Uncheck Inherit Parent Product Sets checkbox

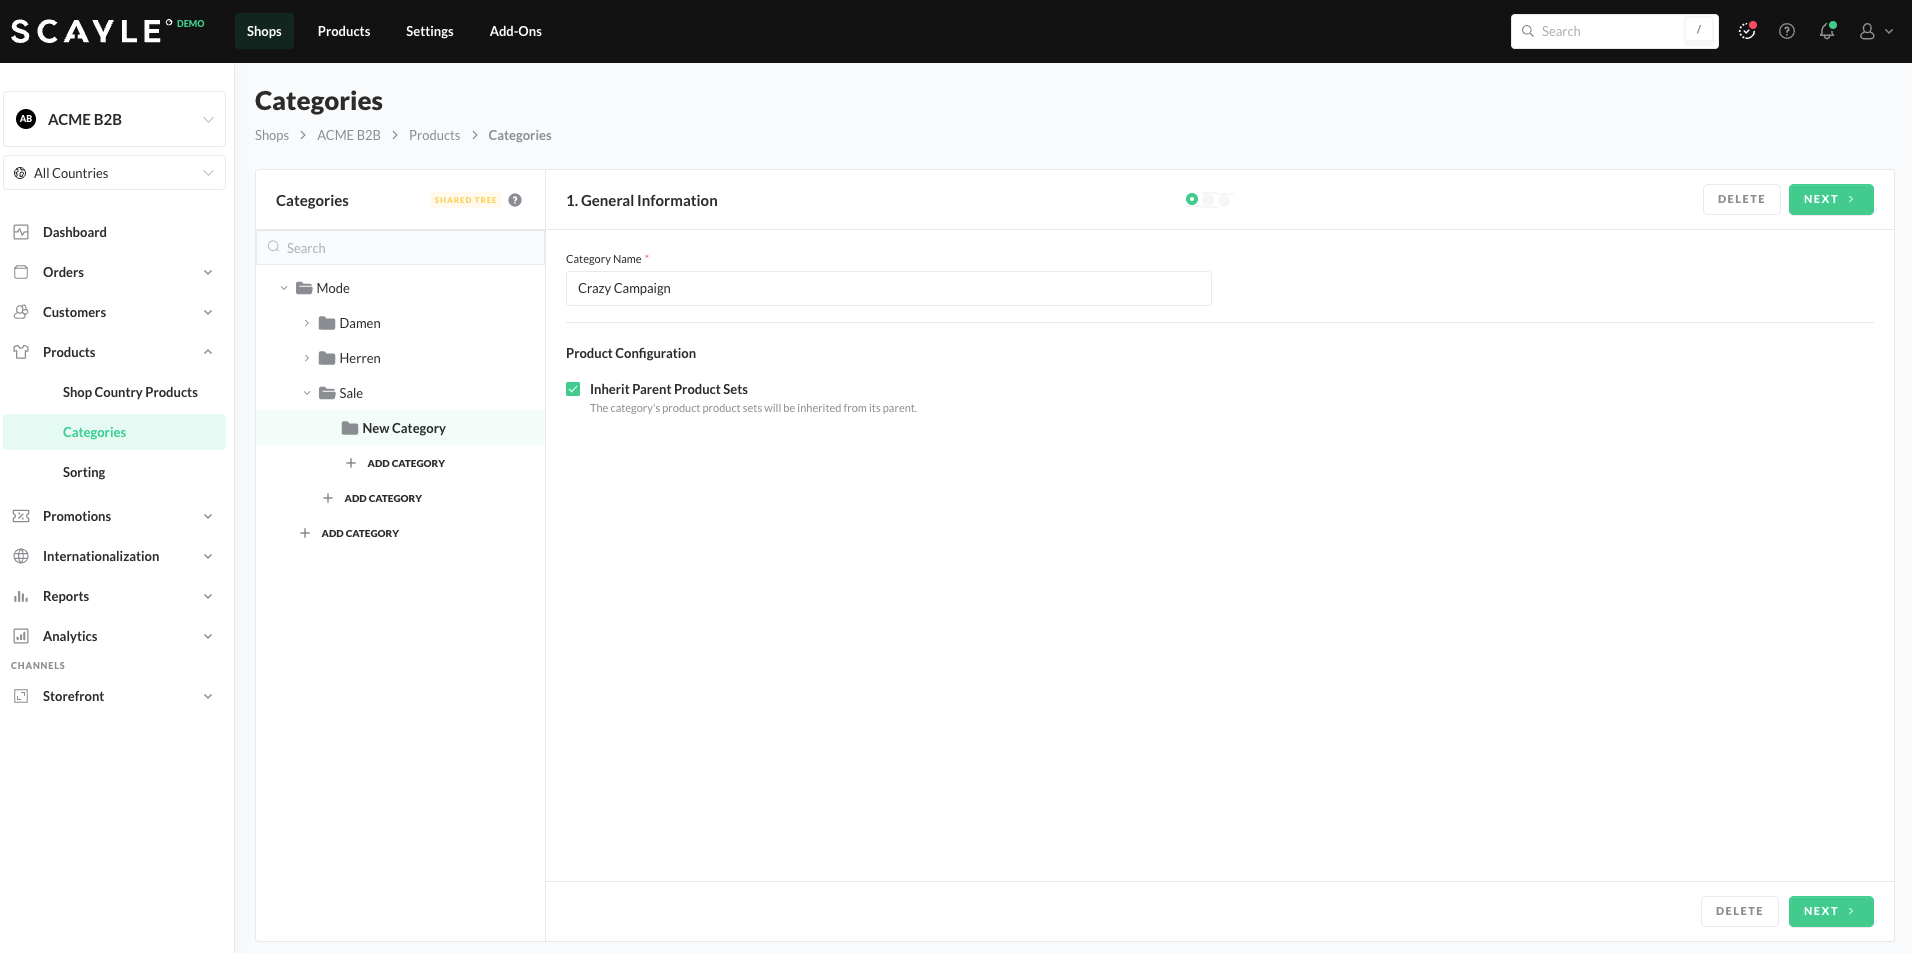[573, 389]
